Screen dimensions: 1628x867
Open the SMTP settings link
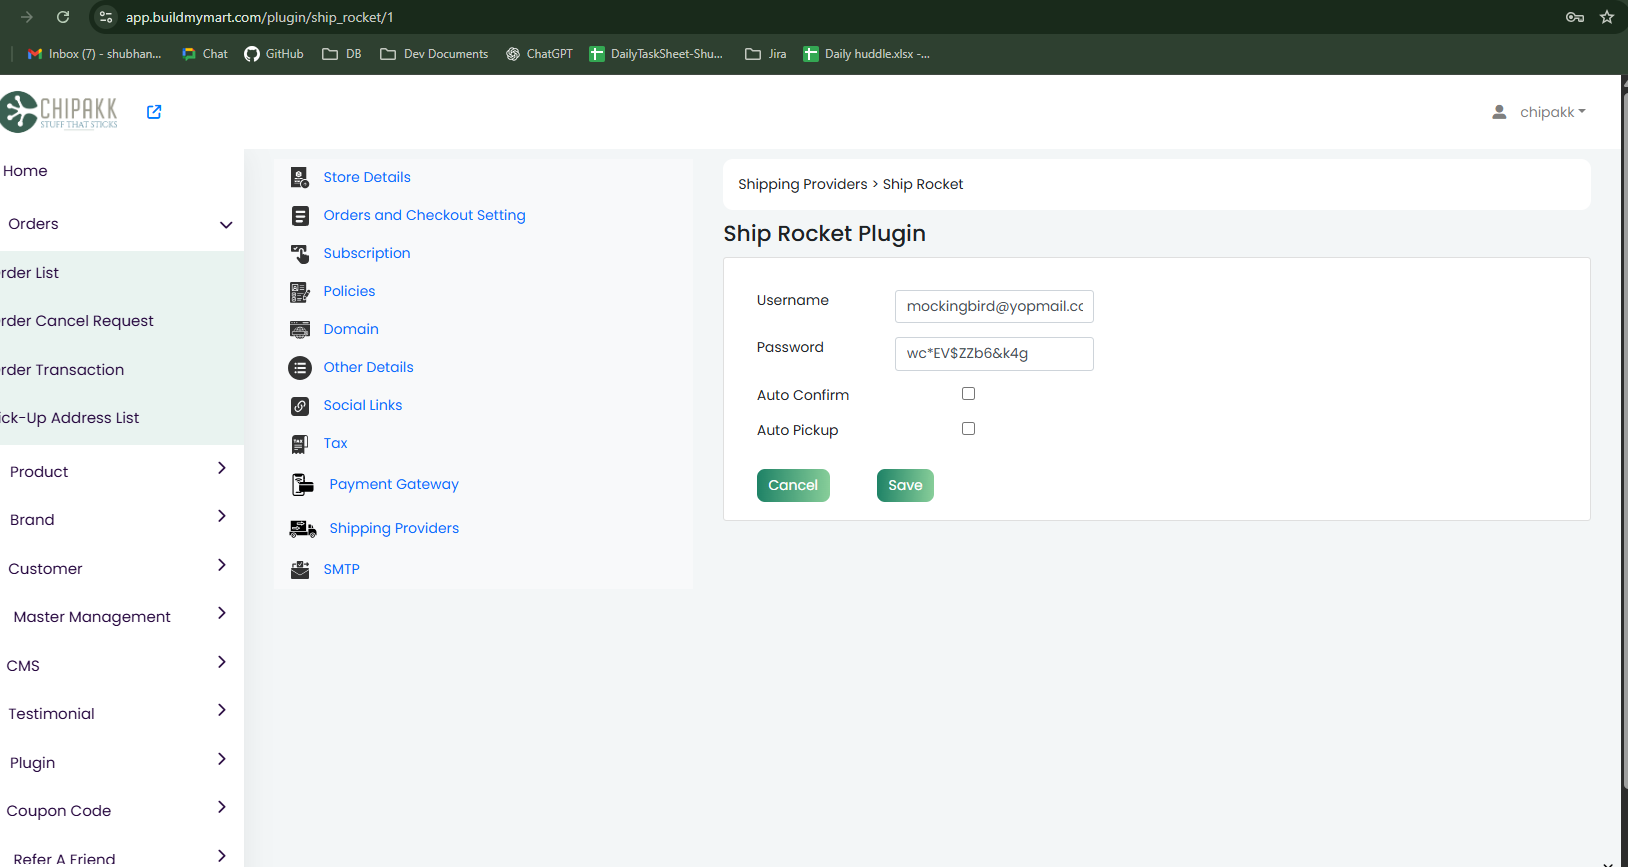pyautogui.click(x=341, y=569)
